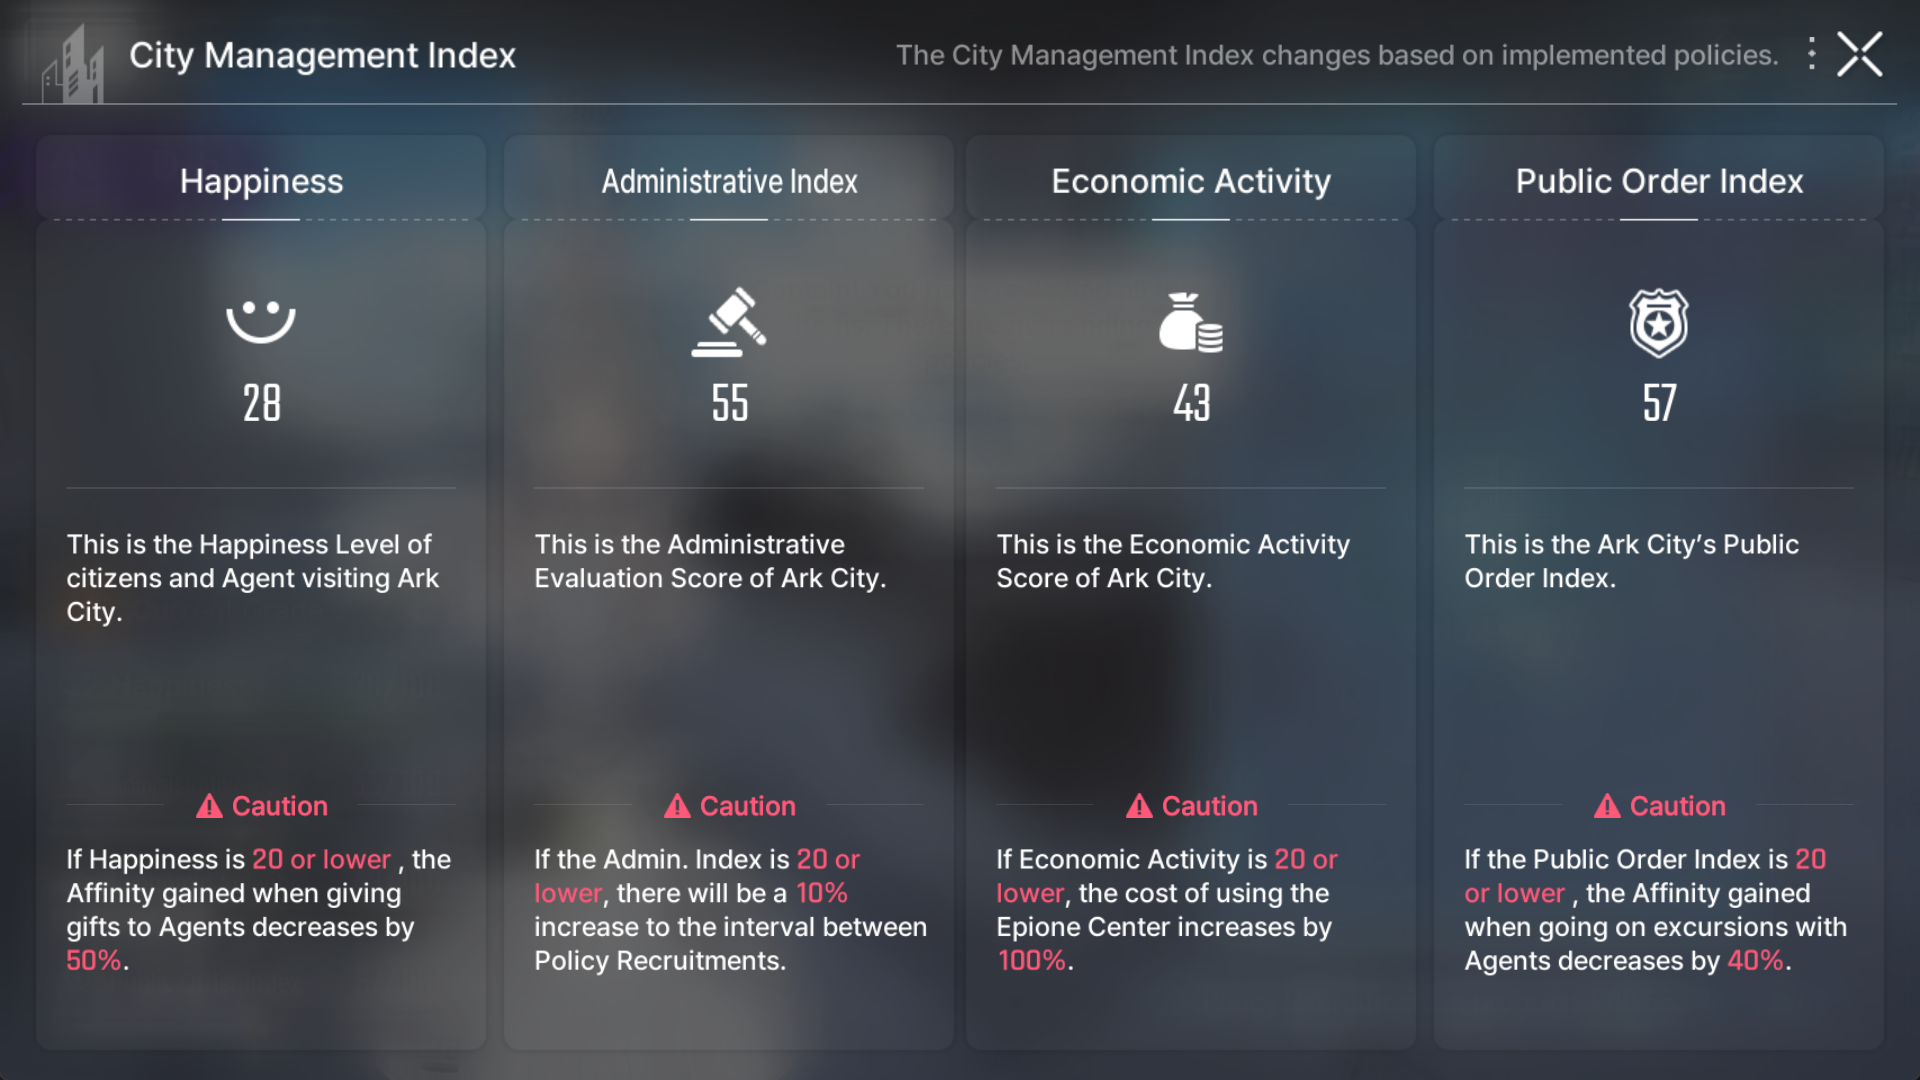Screen dimensions: 1920x1080
Task: Click the Public Order police badge icon
Action: coord(1658,323)
